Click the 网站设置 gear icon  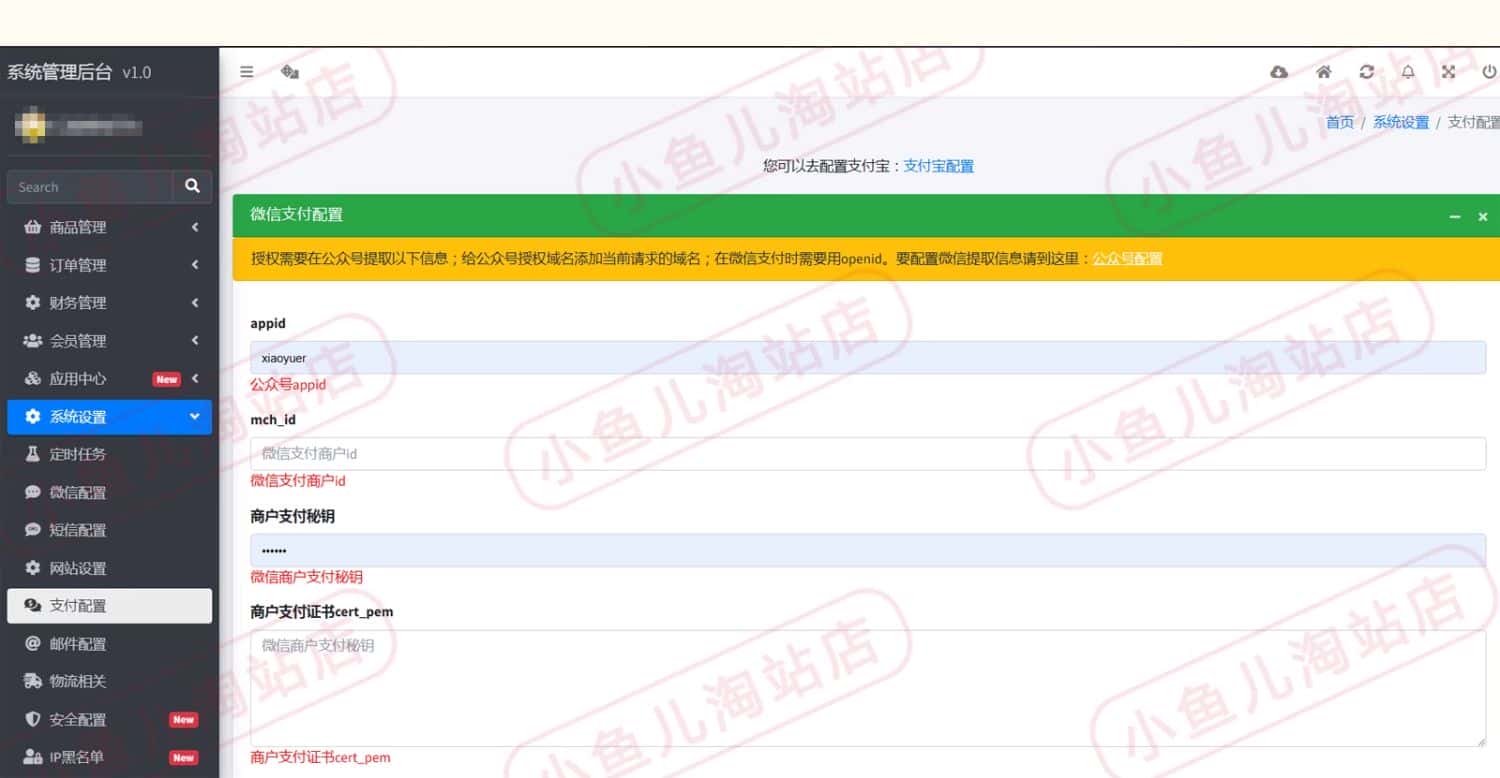[32, 568]
